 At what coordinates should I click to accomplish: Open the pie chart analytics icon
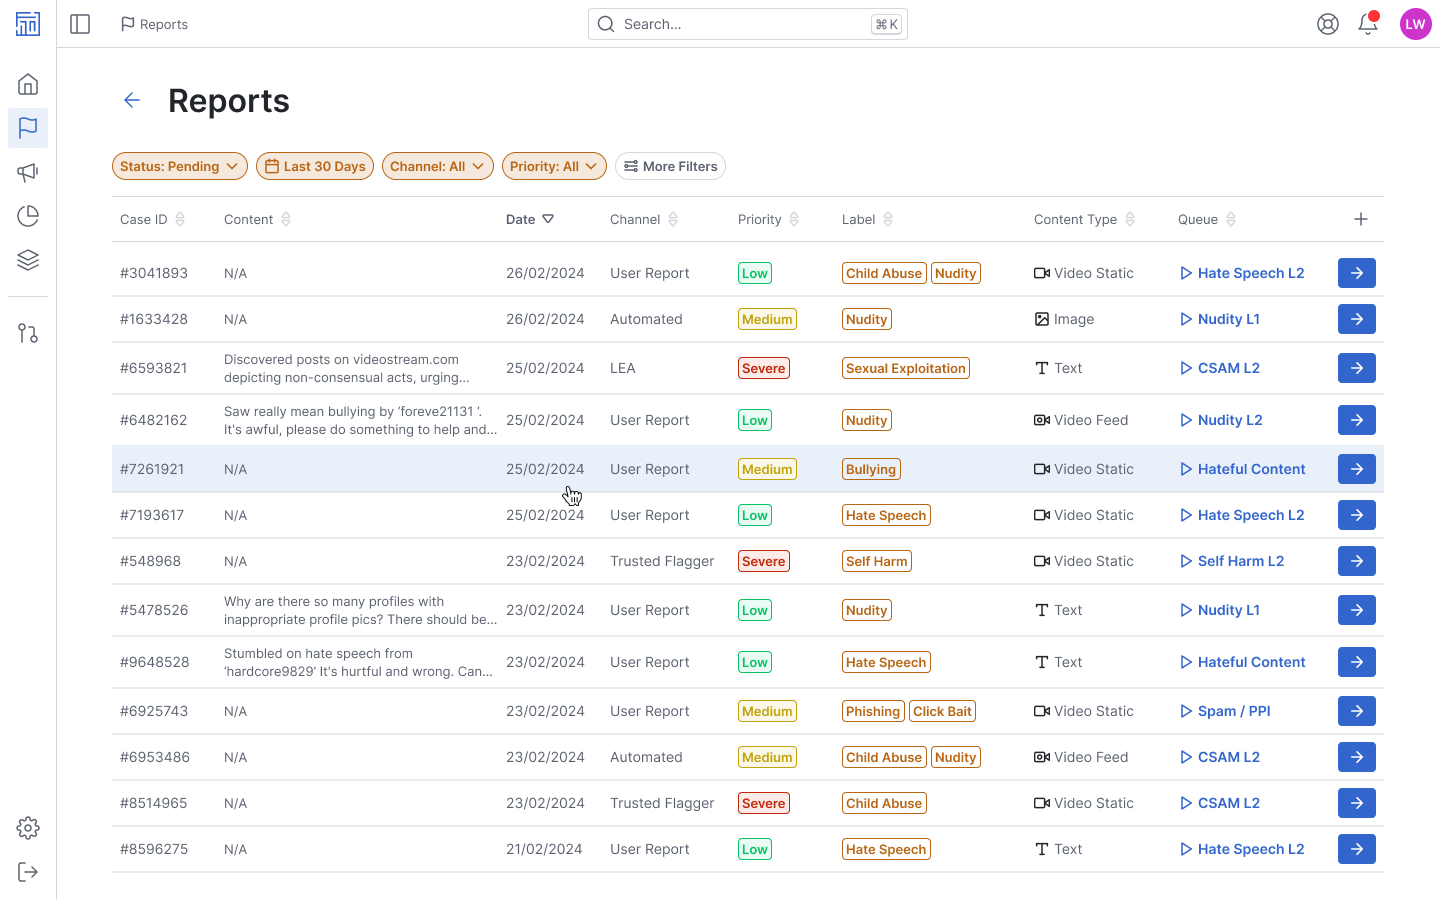point(28,215)
